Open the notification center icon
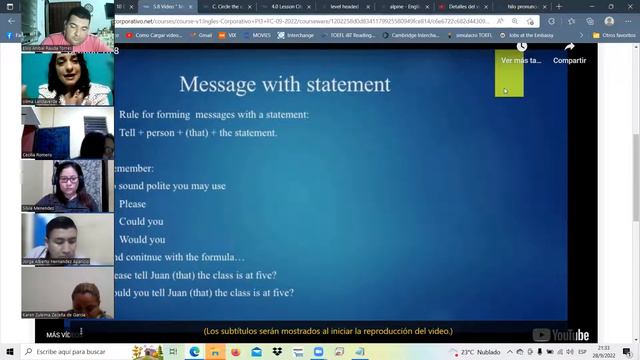 tap(627, 351)
